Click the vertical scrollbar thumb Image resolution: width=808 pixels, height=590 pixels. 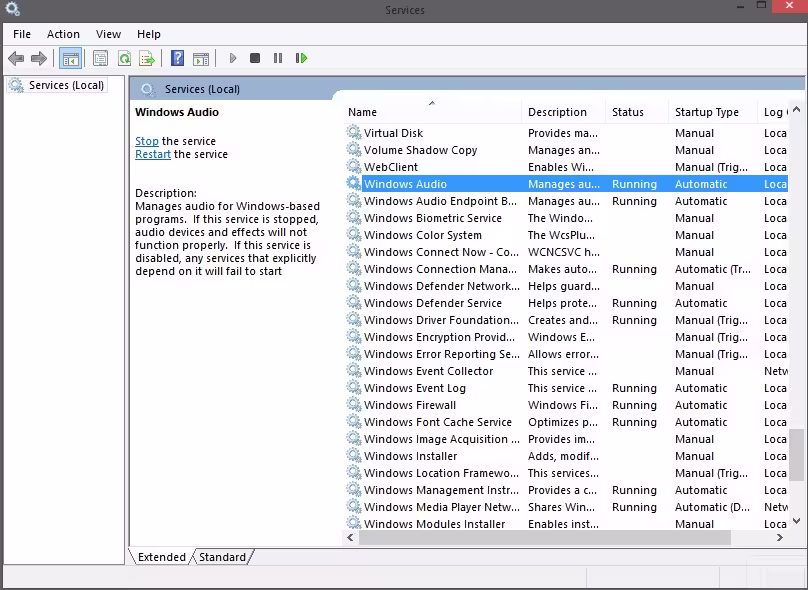pyautogui.click(x=796, y=455)
